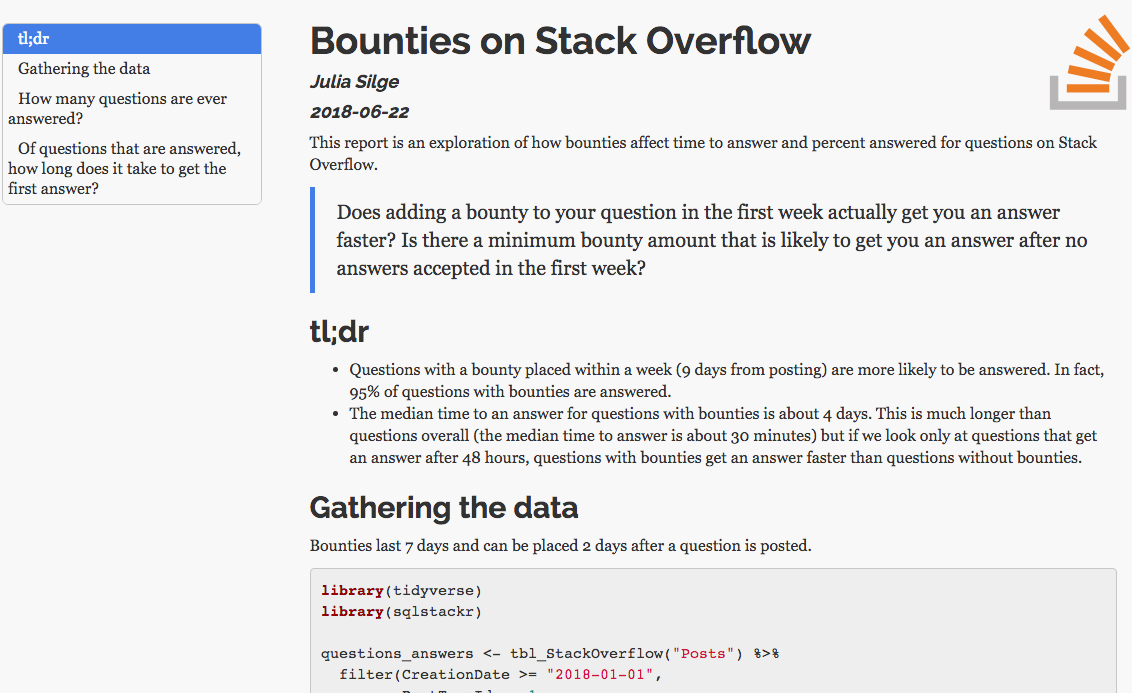The height and width of the screenshot is (693, 1132).
Task: Click the Stack Overflow logo icon
Action: pos(1087,60)
